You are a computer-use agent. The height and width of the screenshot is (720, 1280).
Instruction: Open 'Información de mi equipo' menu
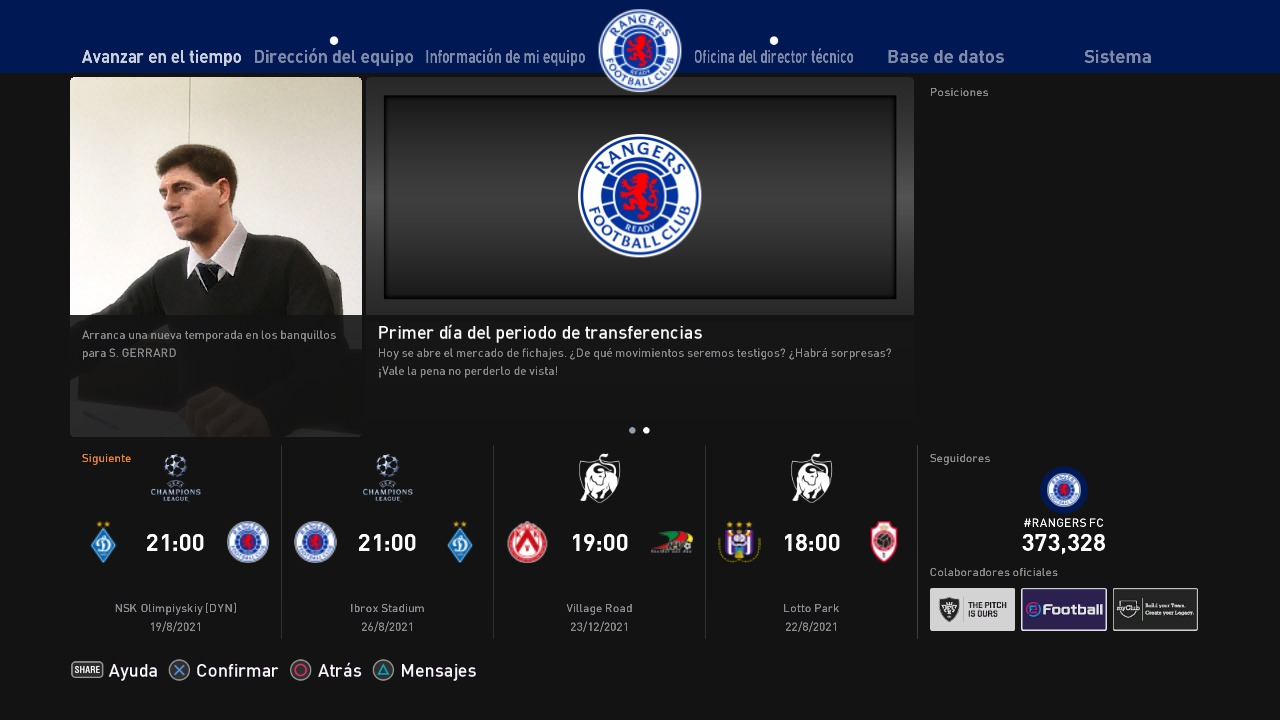pos(505,57)
